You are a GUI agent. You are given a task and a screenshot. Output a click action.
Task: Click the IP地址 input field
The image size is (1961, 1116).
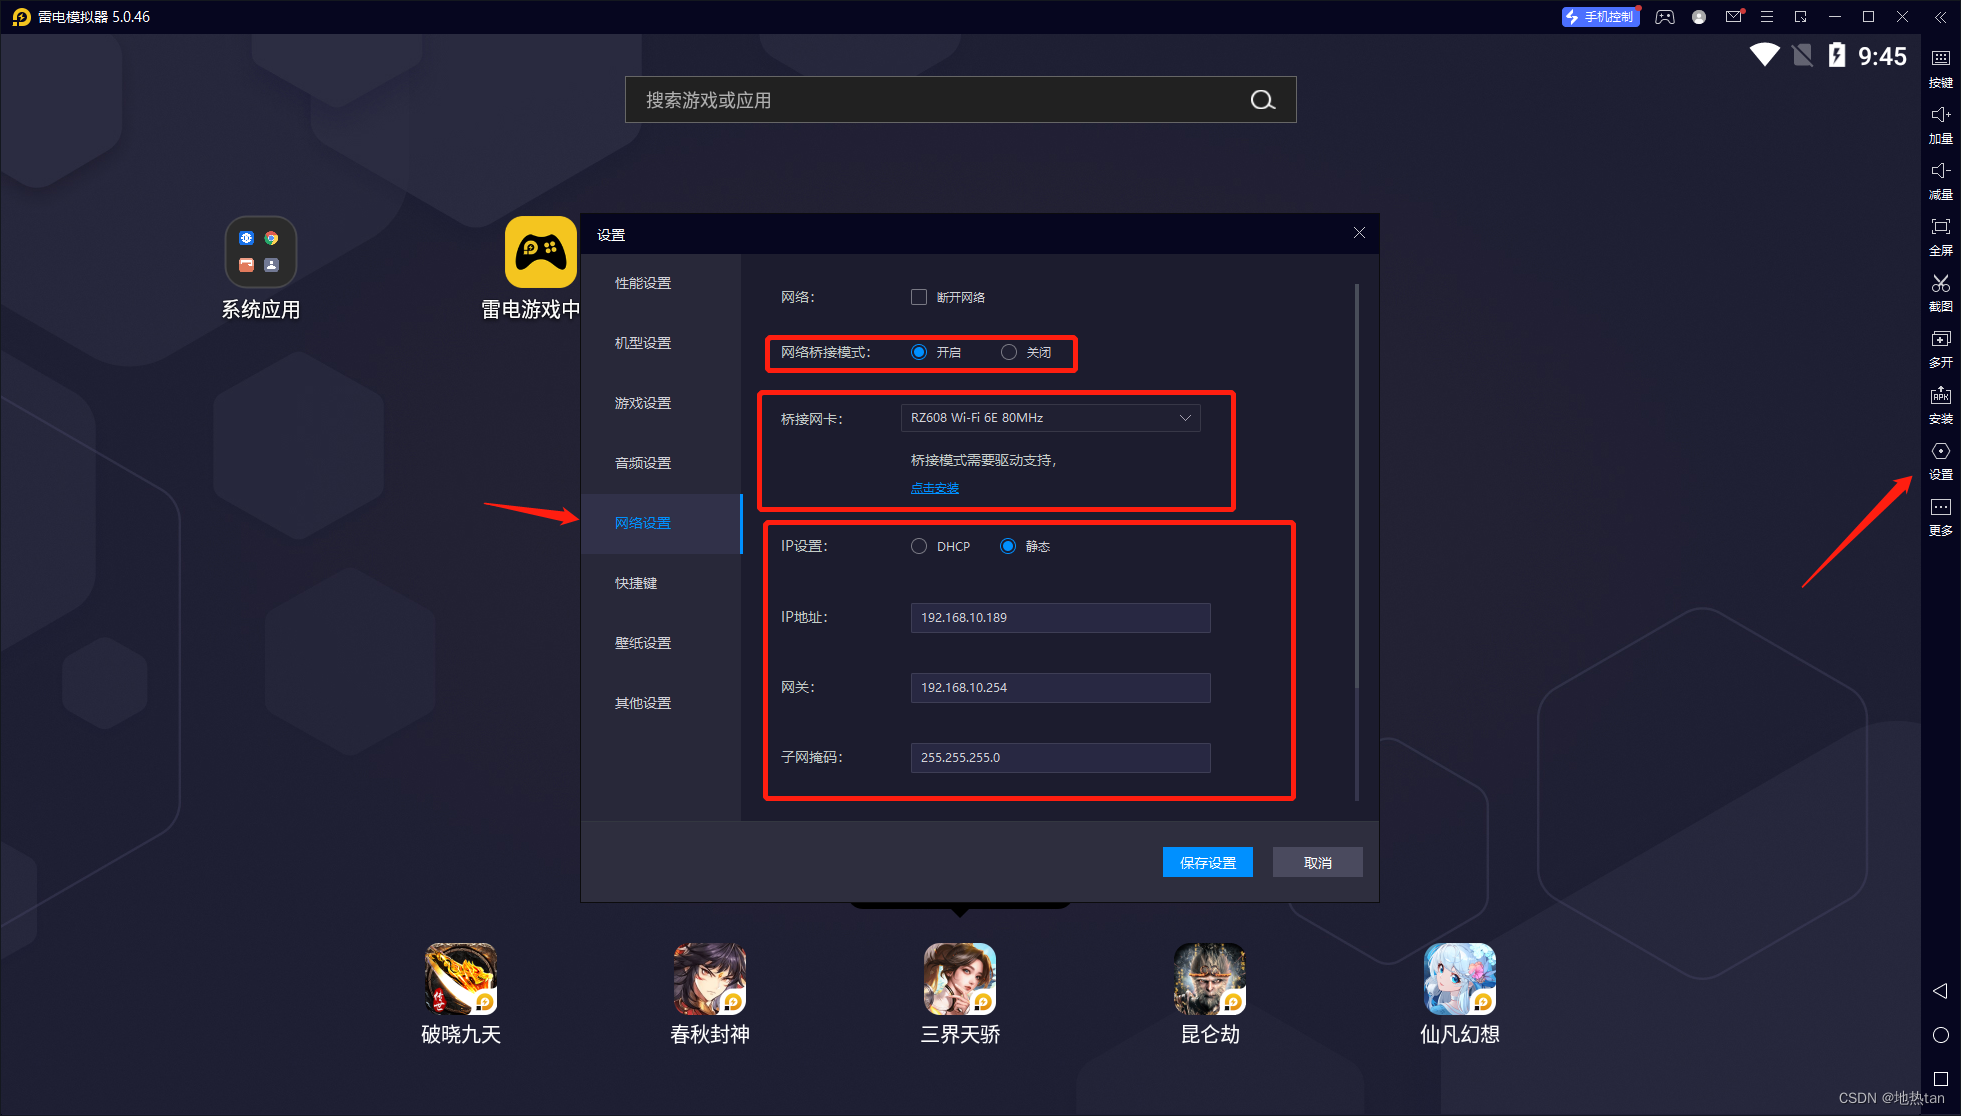(1060, 617)
